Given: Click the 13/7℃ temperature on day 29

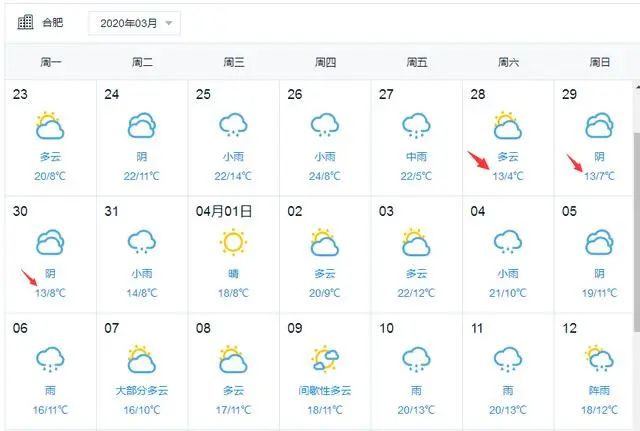Looking at the screenshot, I should pyautogui.click(x=599, y=176).
